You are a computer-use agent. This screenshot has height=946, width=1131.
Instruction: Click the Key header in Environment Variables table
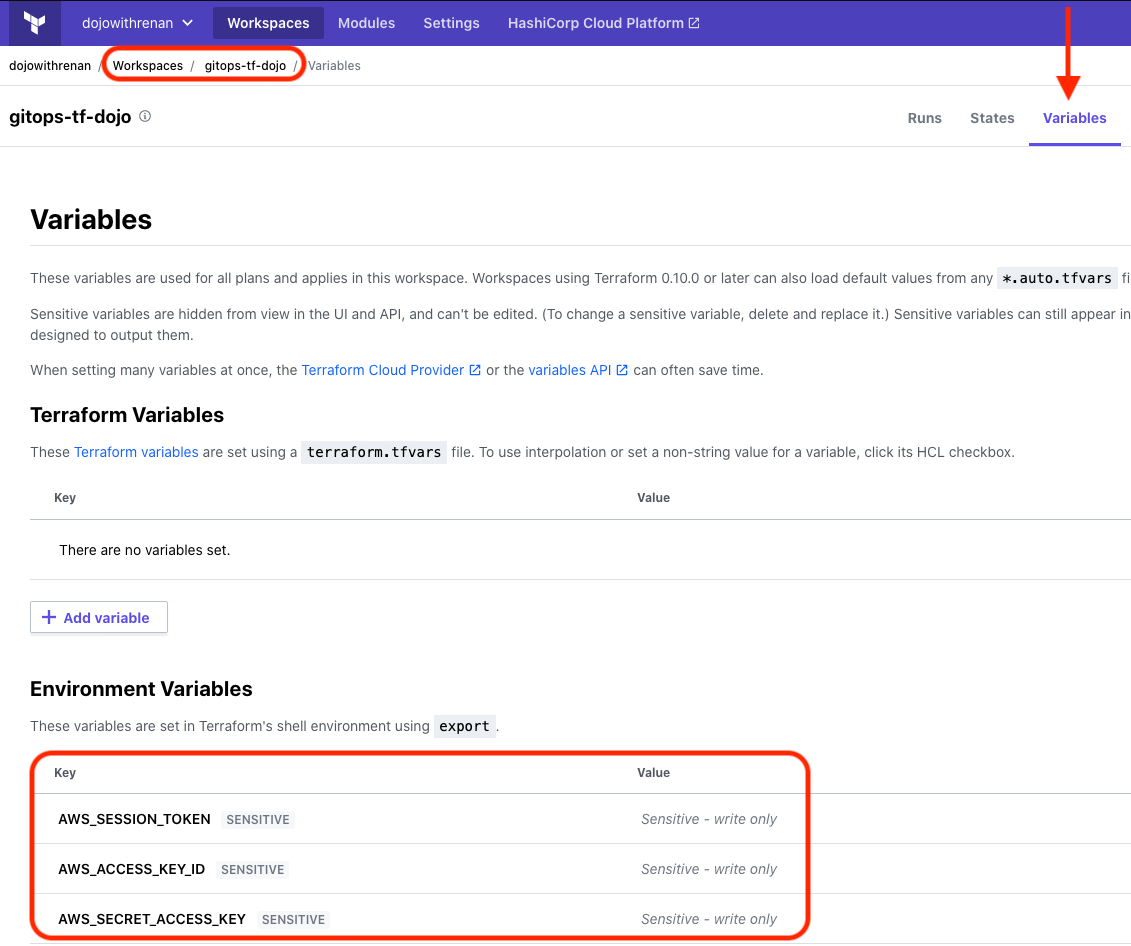pyautogui.click(x=65, y=772)
